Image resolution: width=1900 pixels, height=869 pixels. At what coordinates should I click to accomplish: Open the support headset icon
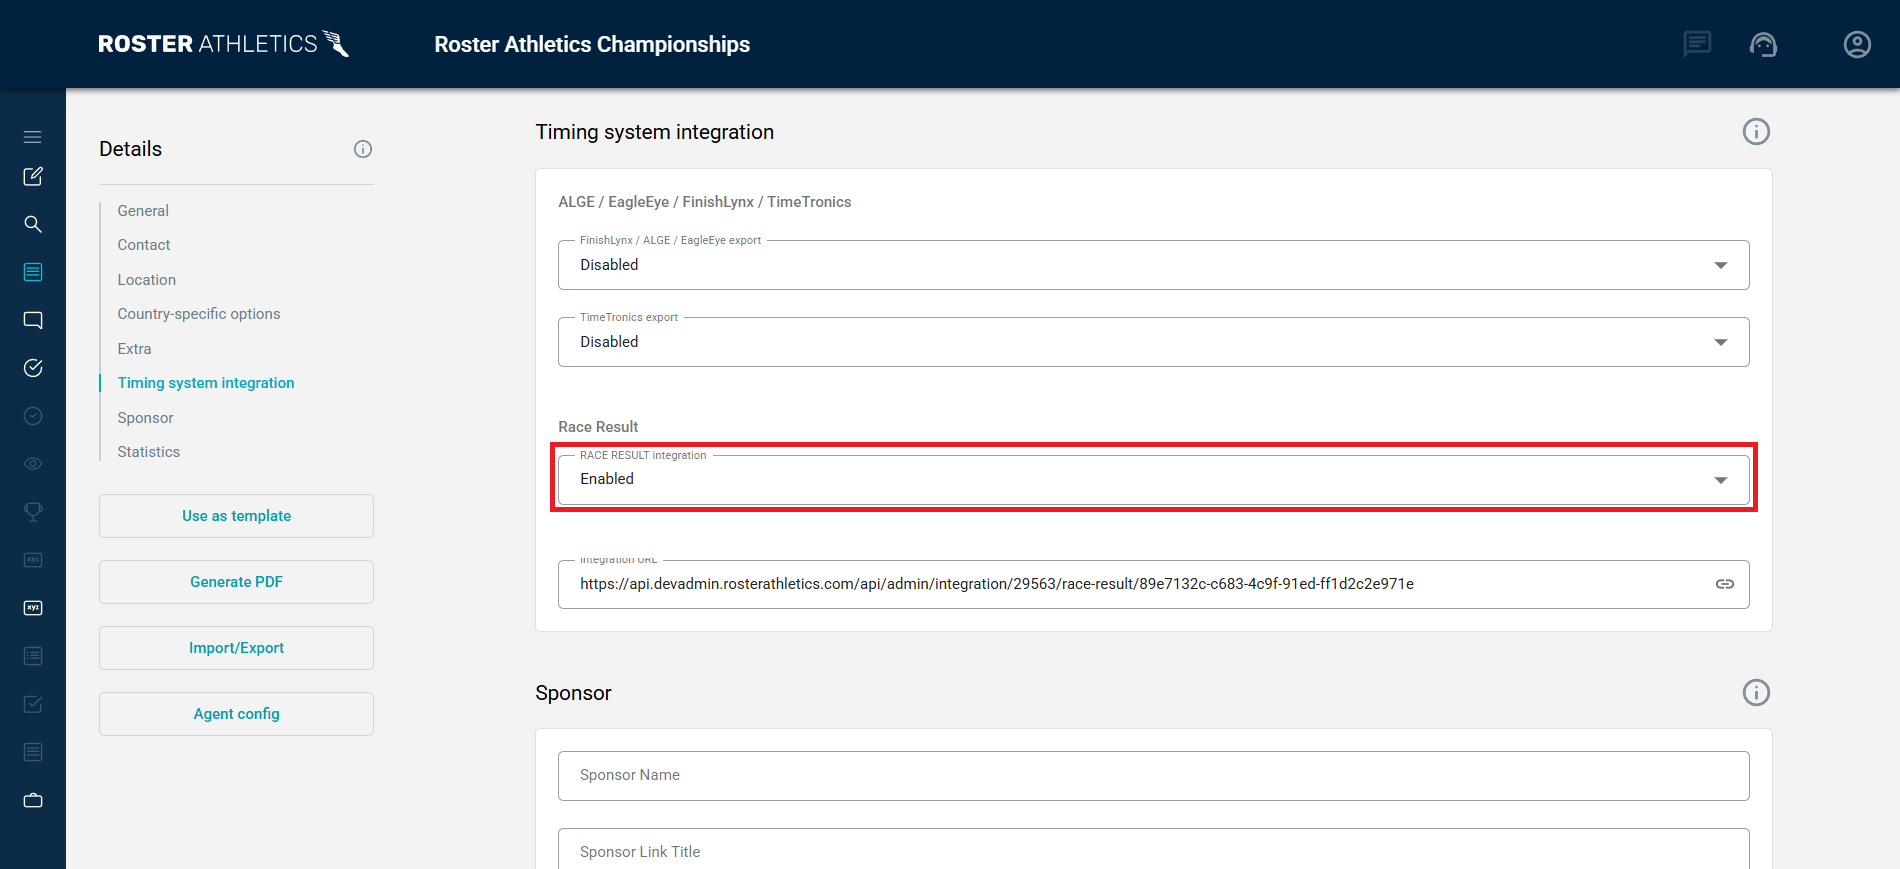click(1763, 44)
